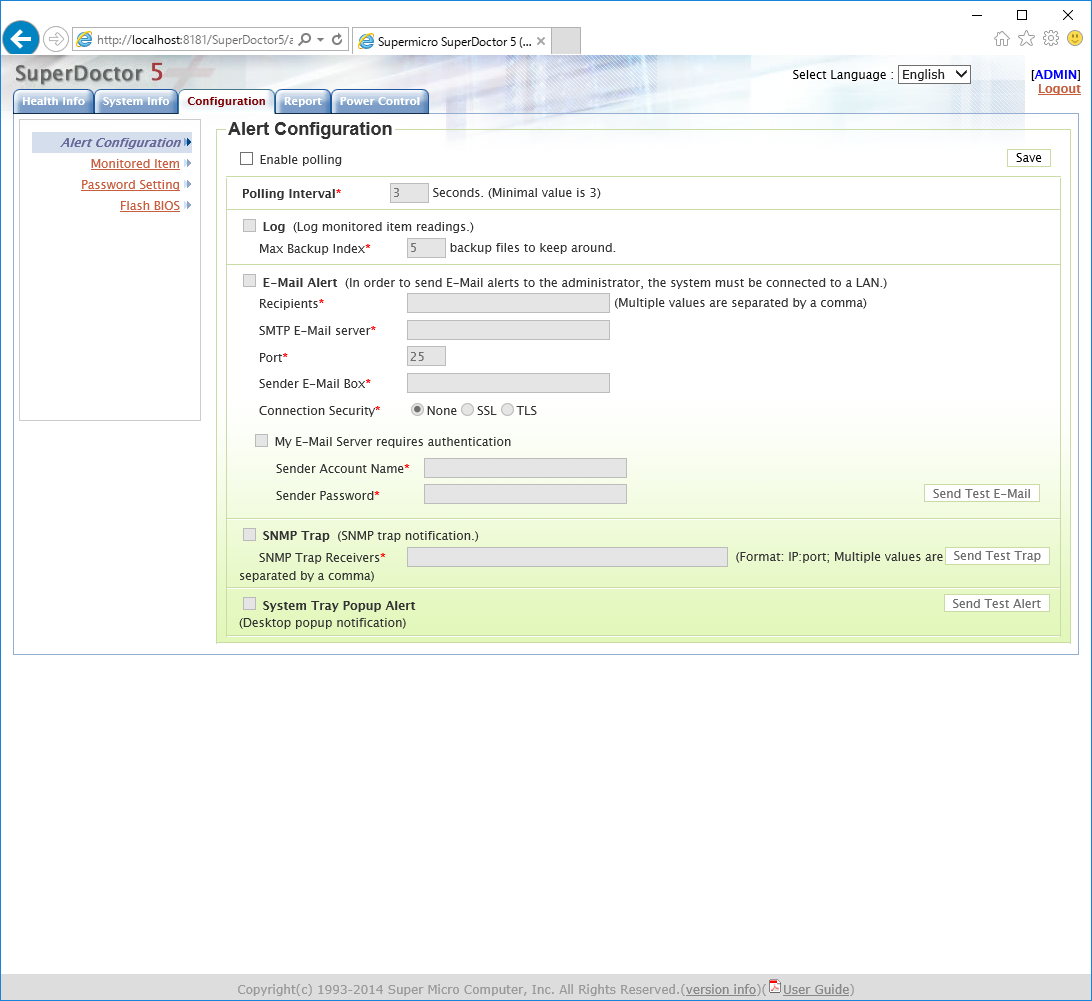Click the Recipients input field
The height and width of the screenshot is (1001, 1092).
coord(508,303)
